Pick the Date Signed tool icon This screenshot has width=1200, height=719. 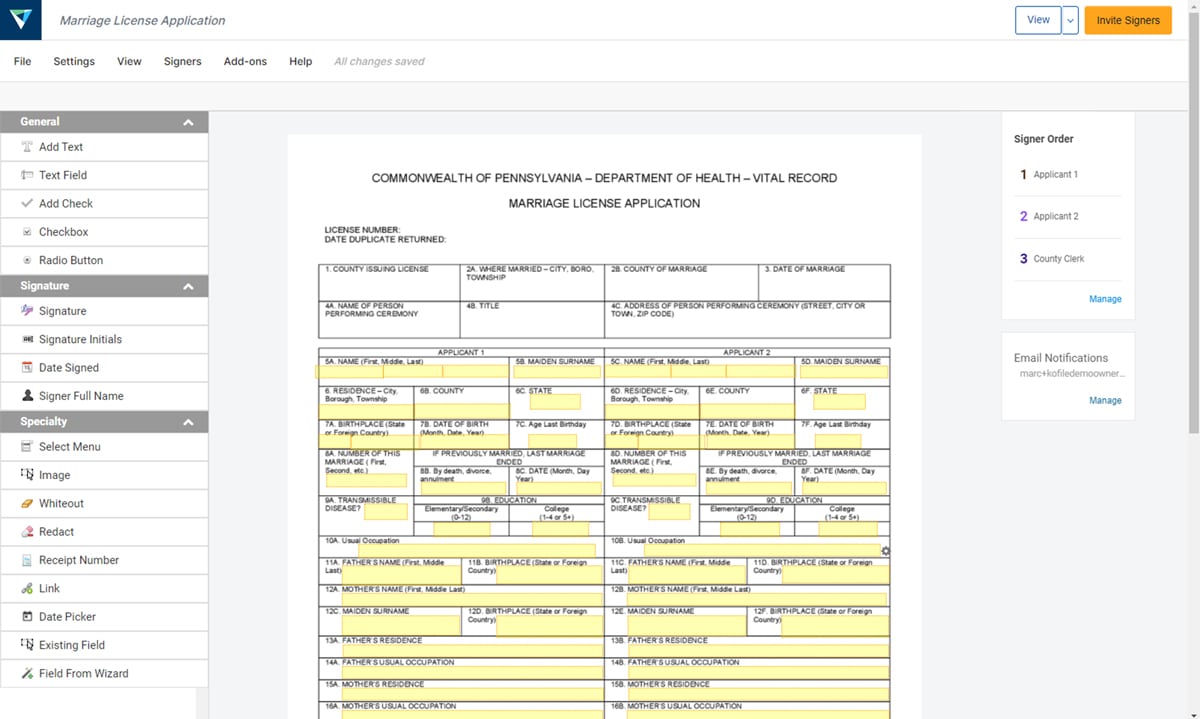click(x=27, y=368)
